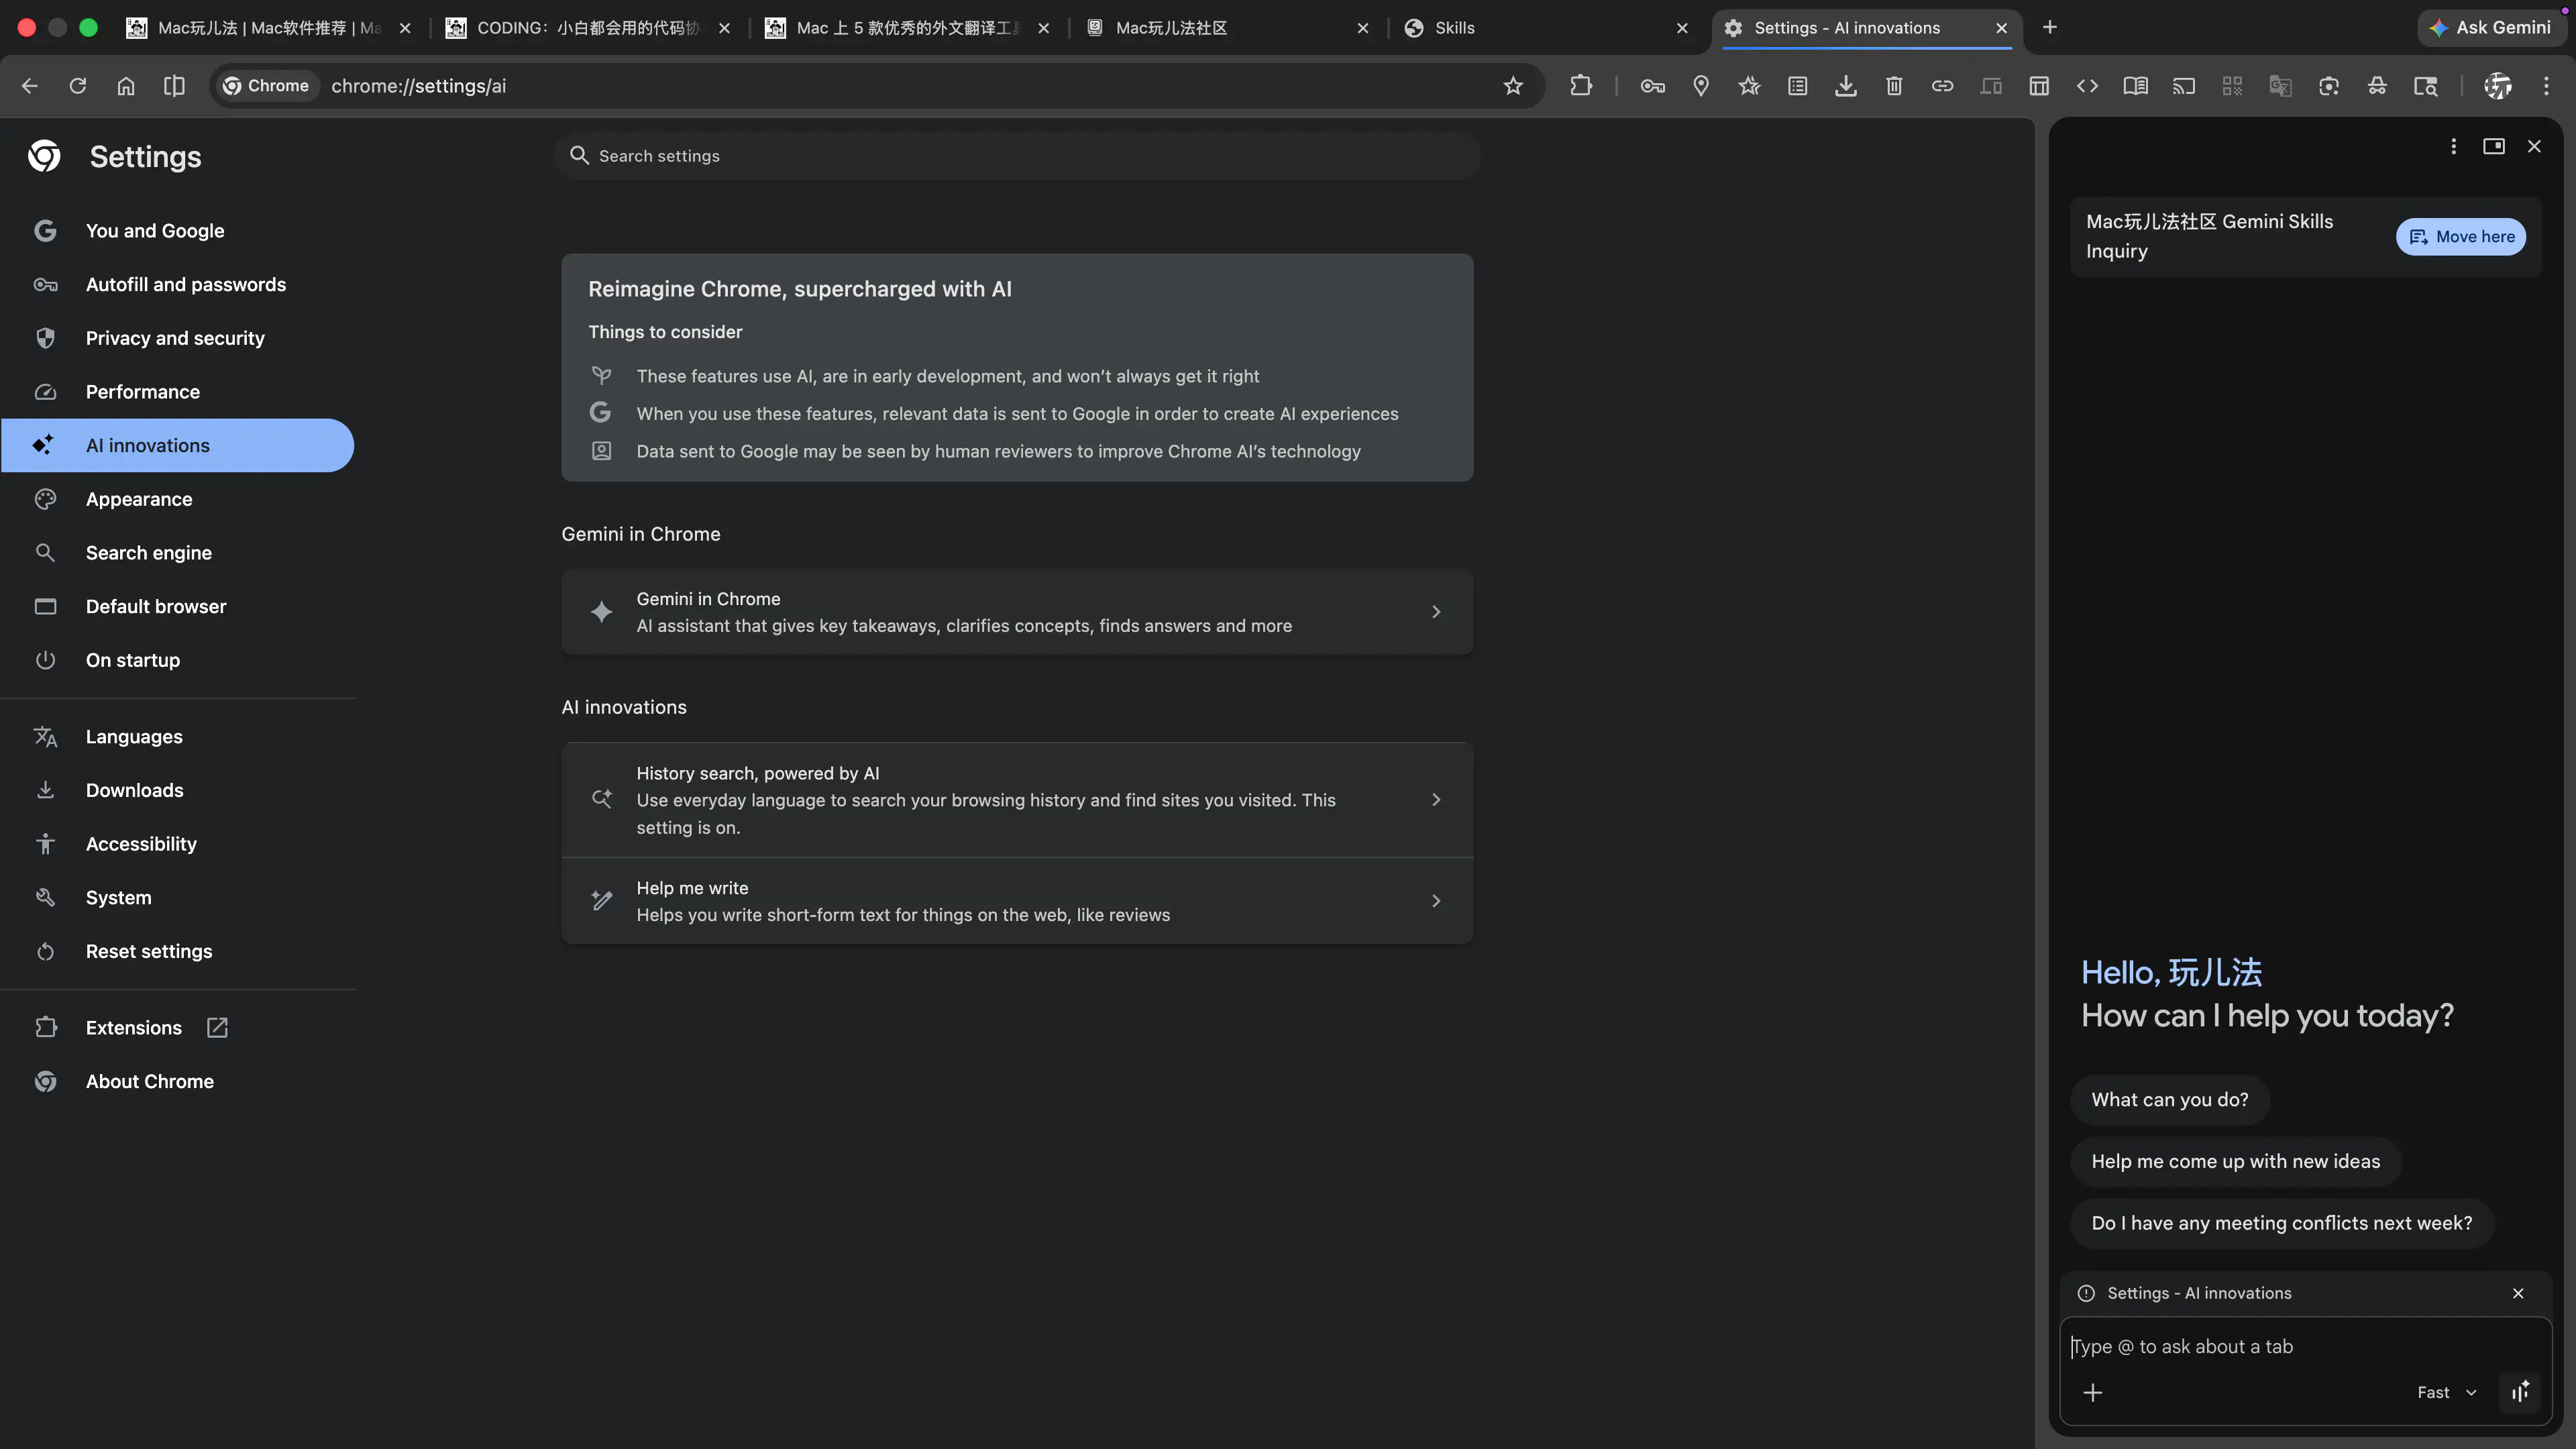Click the Downloads arrow icon in toolbar
2576x1449 pixels.
click(x=1845, y=86)
